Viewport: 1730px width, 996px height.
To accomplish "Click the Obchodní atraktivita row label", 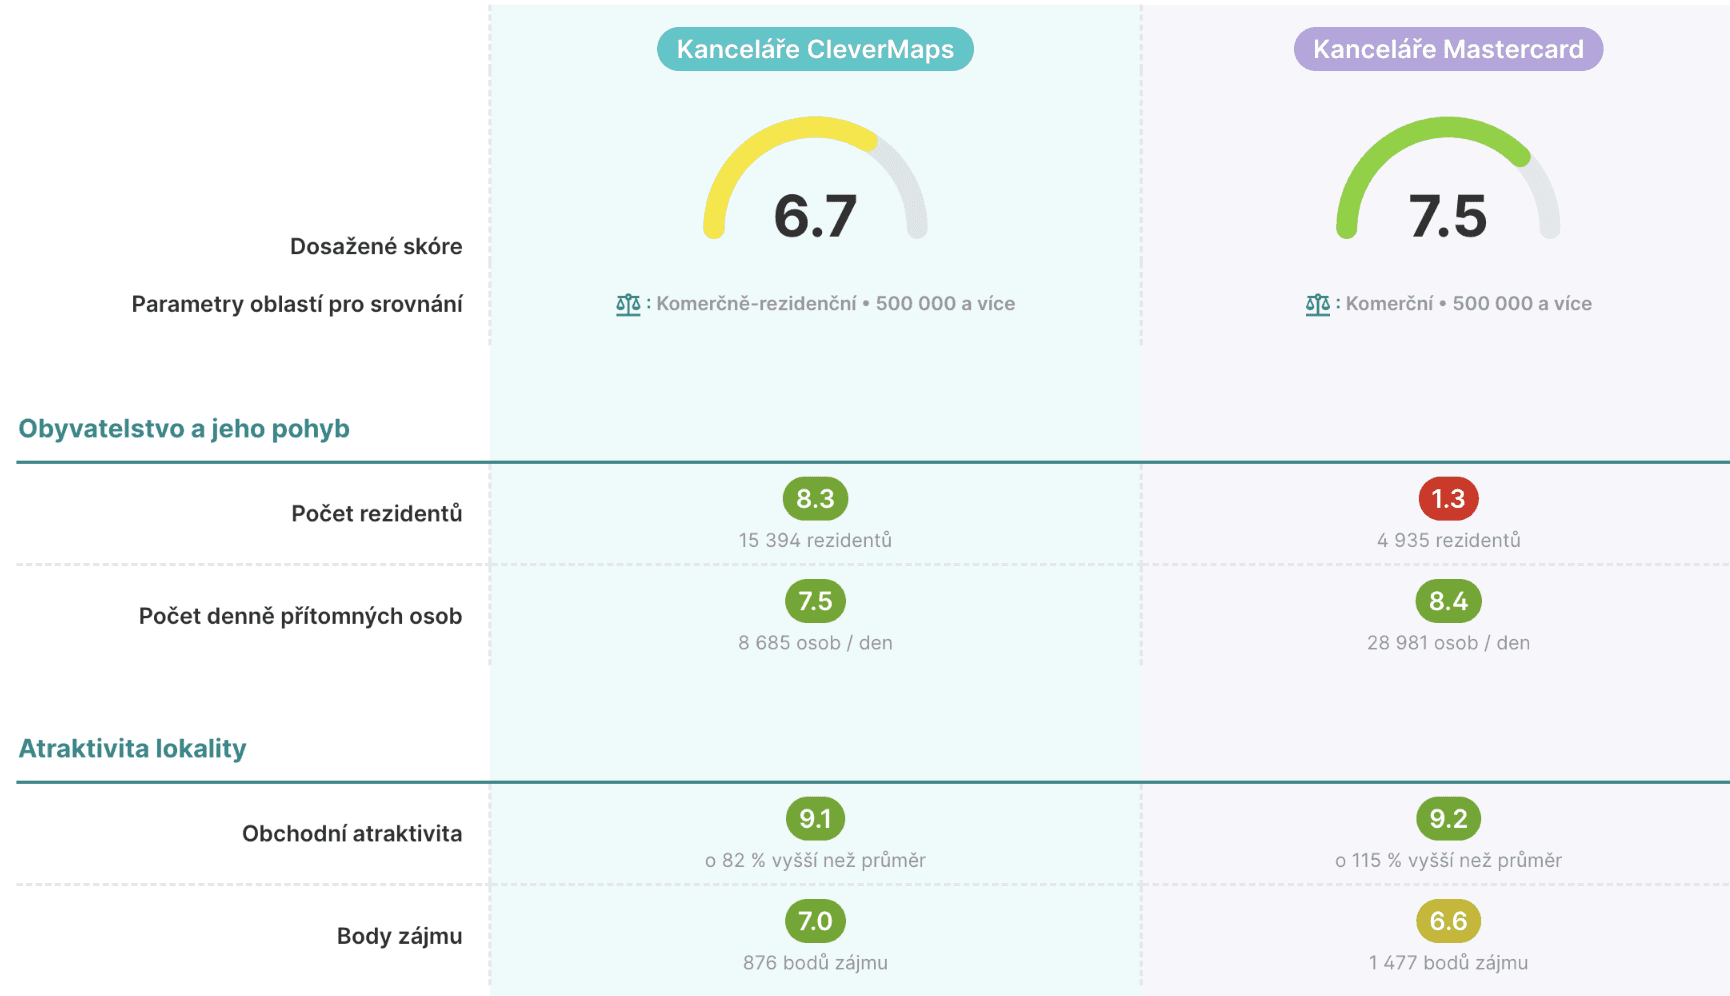I will tap(352, 834).
